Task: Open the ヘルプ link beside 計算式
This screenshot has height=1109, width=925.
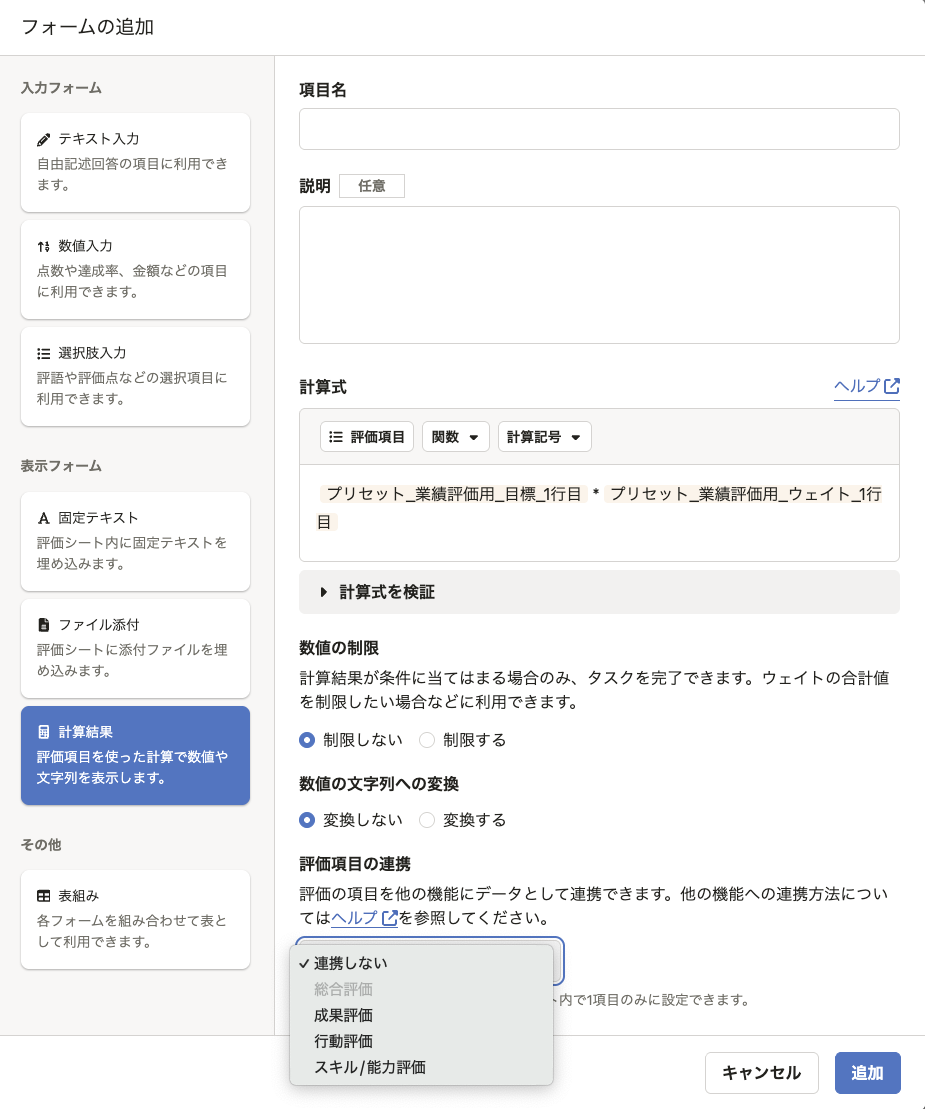Action: click(866, 386)
